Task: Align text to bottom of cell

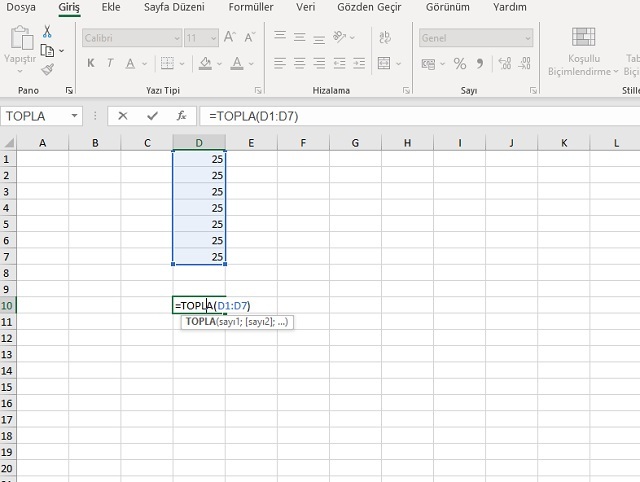Action: pos(319,39)
